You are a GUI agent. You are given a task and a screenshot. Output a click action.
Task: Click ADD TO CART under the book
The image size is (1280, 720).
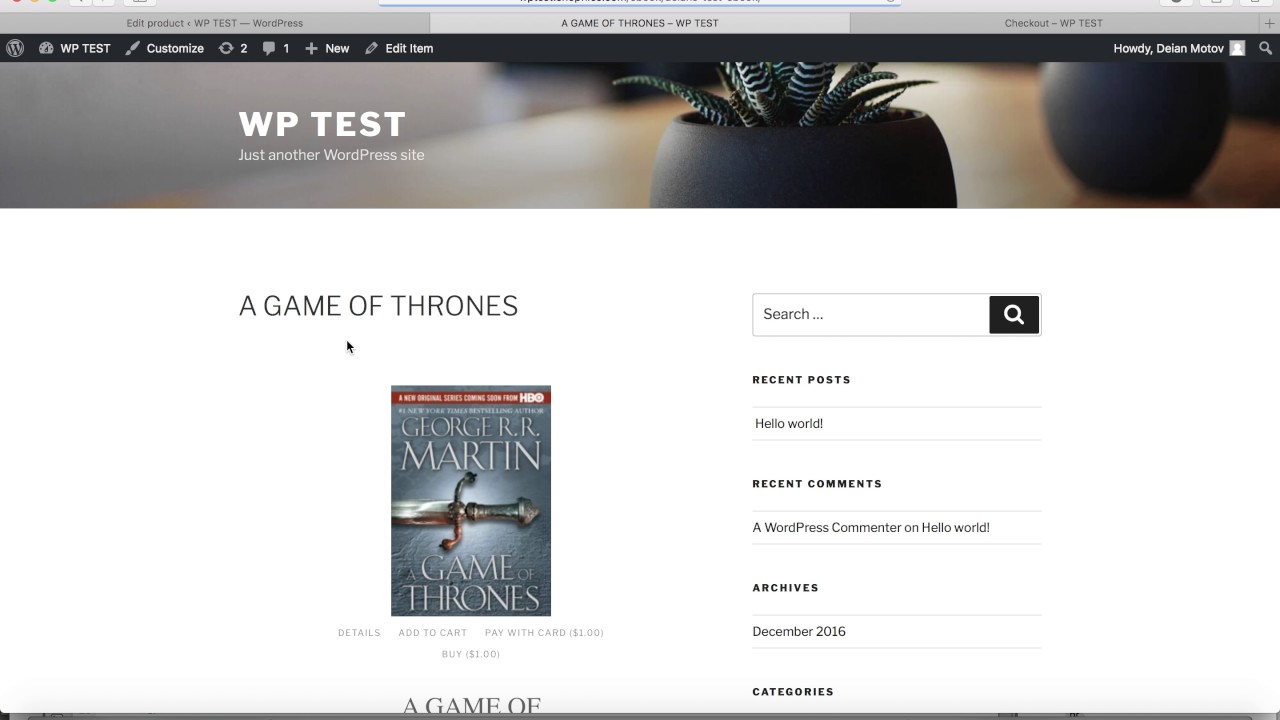(x=433, y=633)
